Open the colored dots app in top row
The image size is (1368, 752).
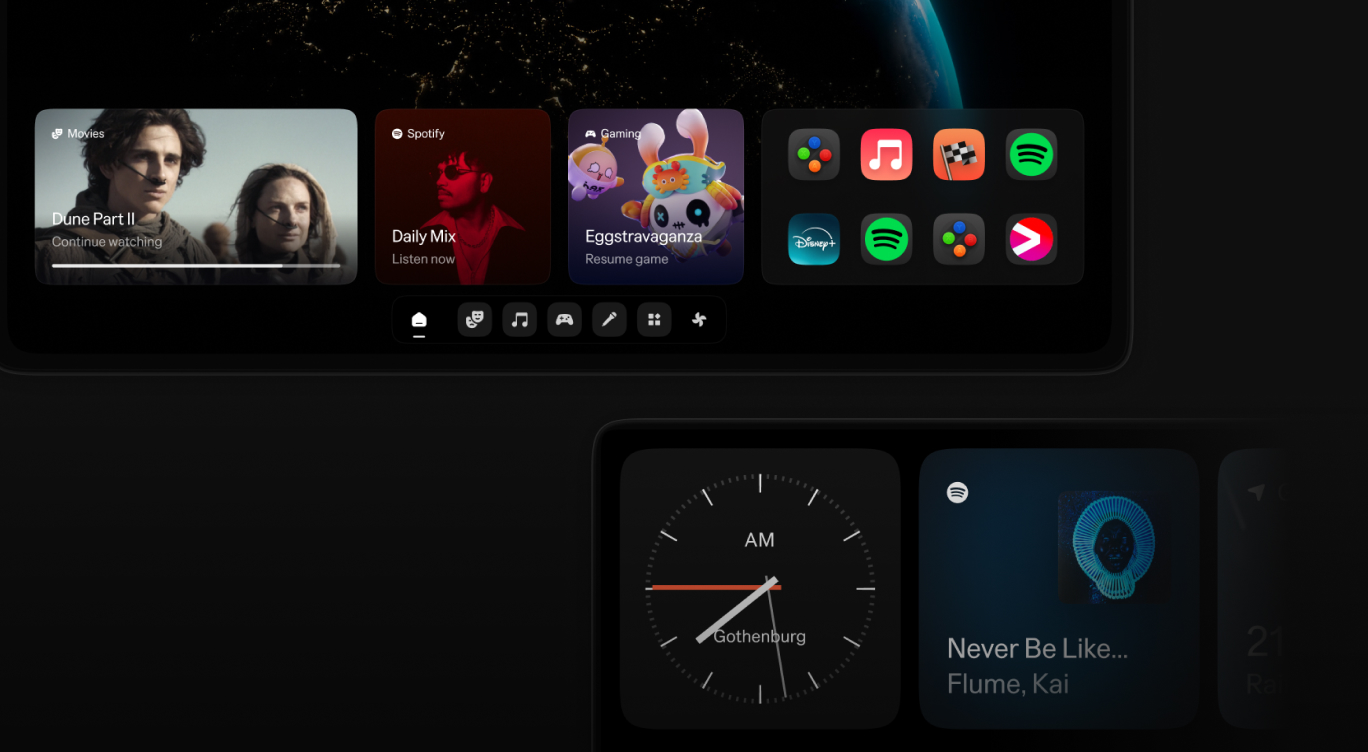click(x=813, y=155)
